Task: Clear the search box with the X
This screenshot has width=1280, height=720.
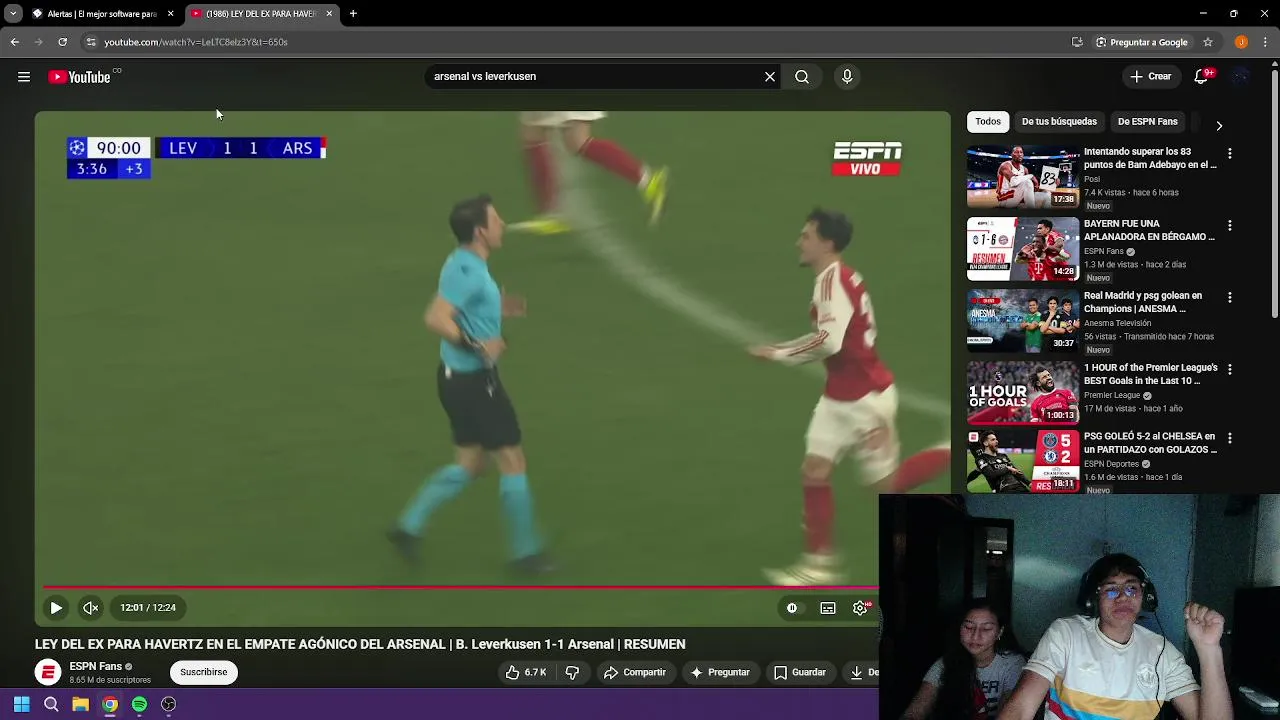Action: [x=770, y=76]
